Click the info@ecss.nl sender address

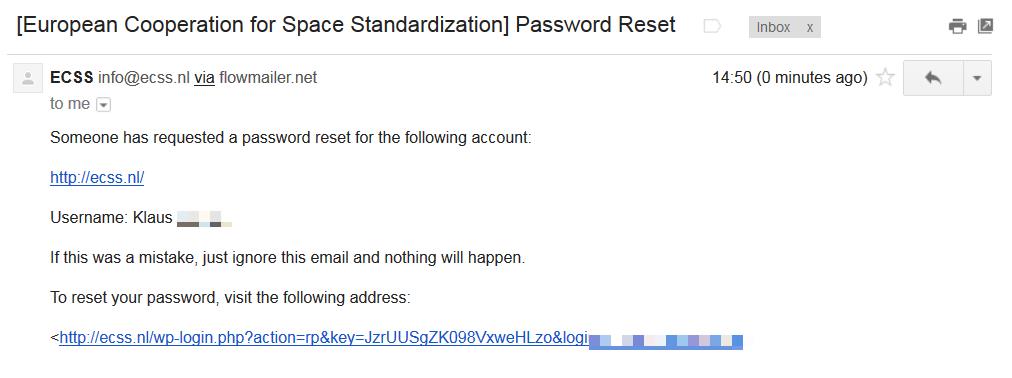coord(144,78)
